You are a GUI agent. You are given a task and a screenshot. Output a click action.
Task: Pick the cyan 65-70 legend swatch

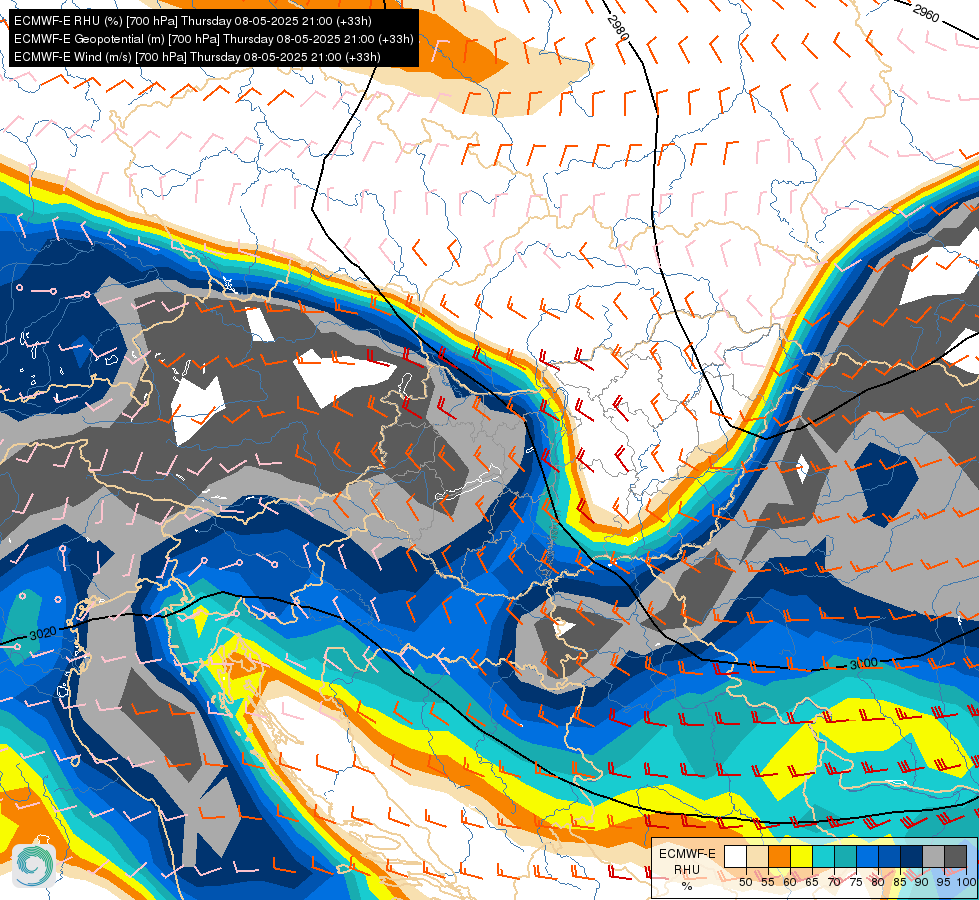point(824,856)
